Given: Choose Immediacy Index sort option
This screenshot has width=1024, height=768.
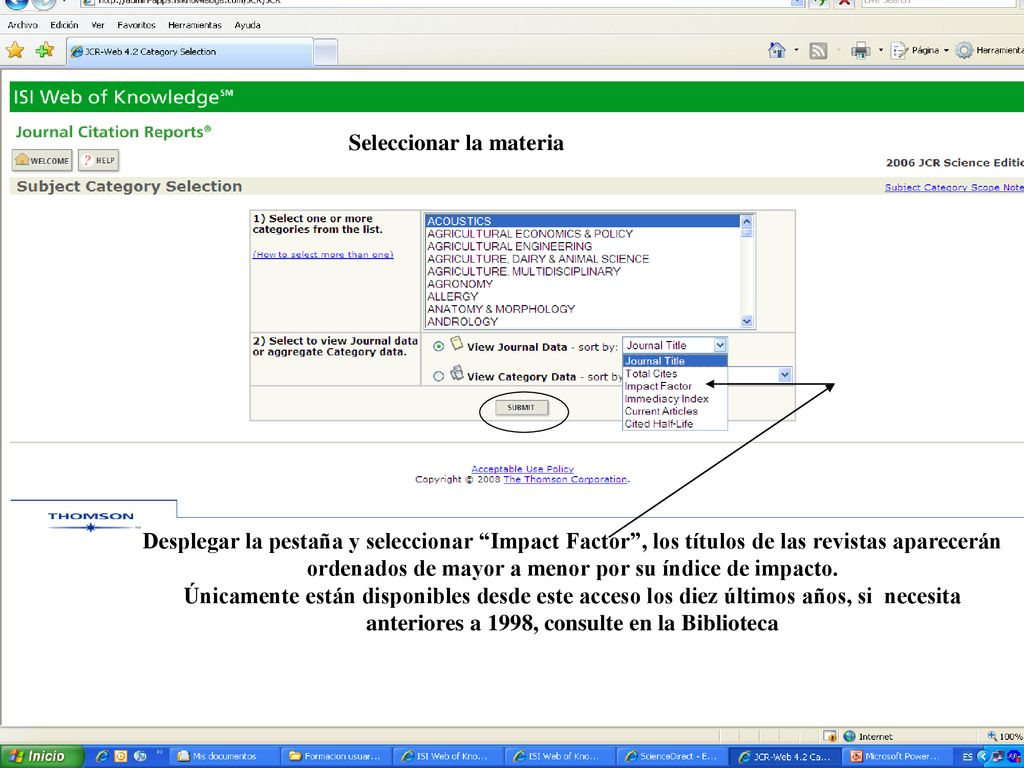Looking at the screenshot, I should tap(675, 398).
